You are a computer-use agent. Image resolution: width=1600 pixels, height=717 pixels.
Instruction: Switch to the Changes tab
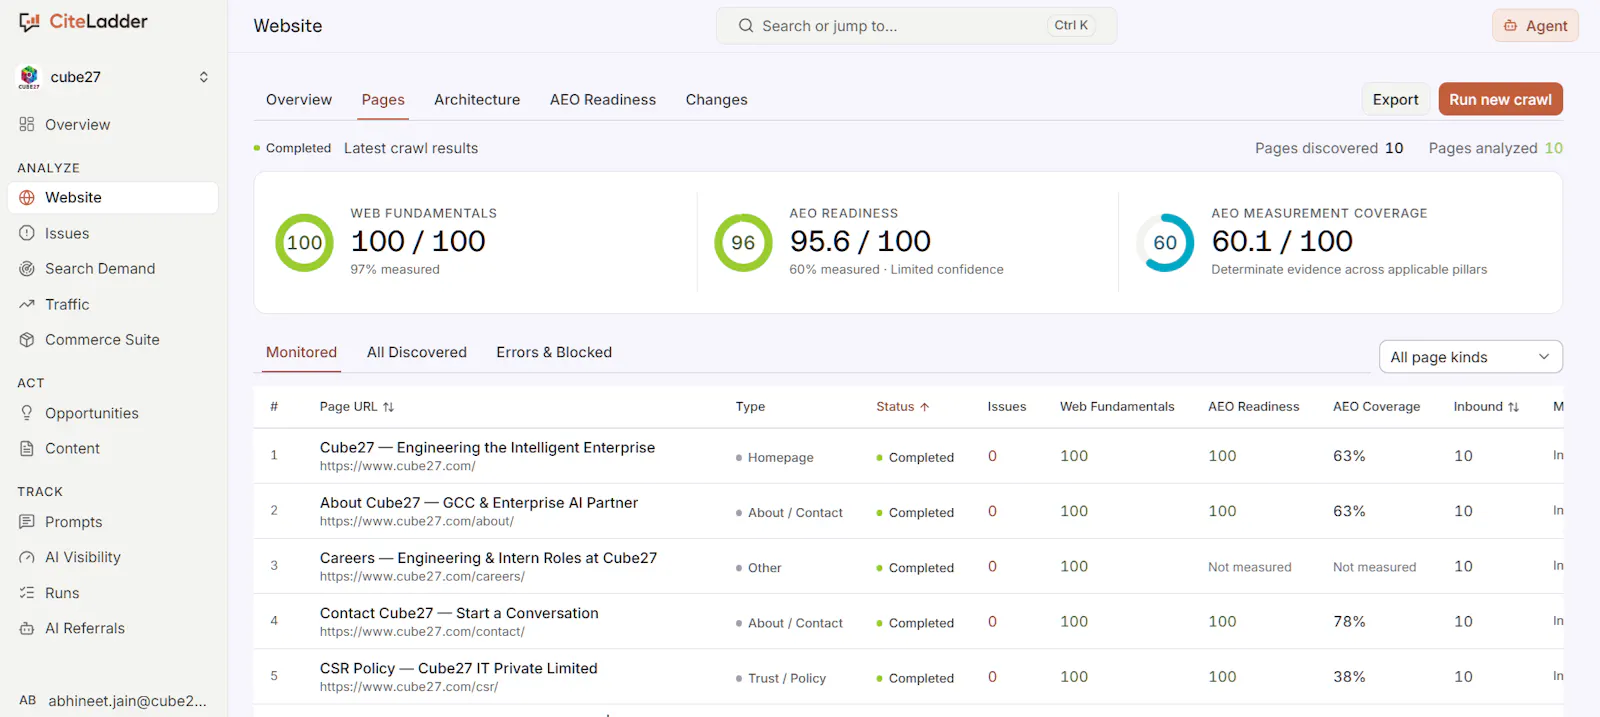coord(717,100)
